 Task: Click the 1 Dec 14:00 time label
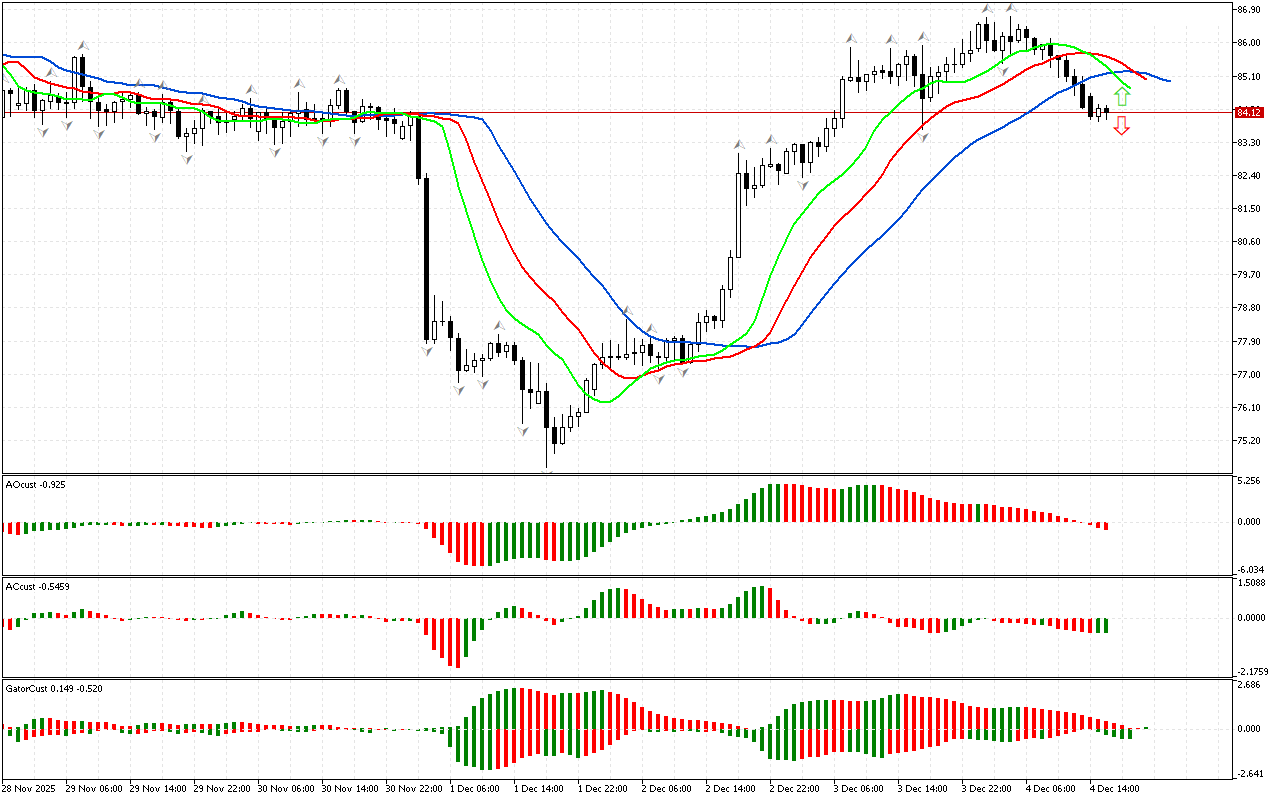537,788
